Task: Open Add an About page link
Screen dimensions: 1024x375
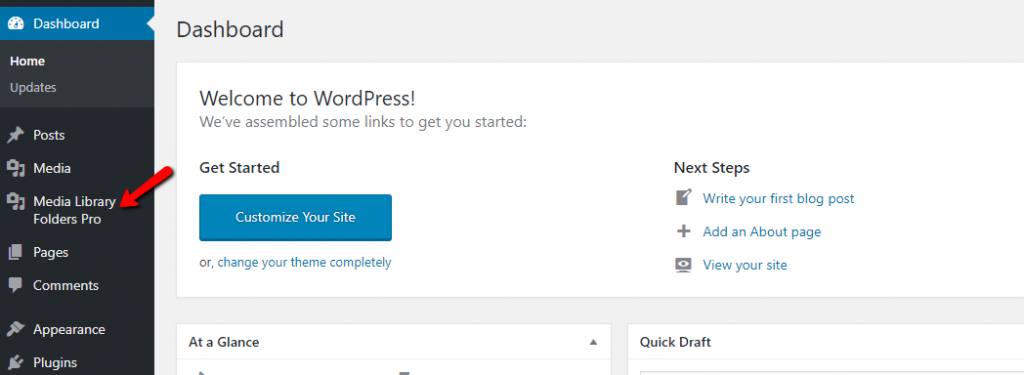Action: click(x=762, y=232)
